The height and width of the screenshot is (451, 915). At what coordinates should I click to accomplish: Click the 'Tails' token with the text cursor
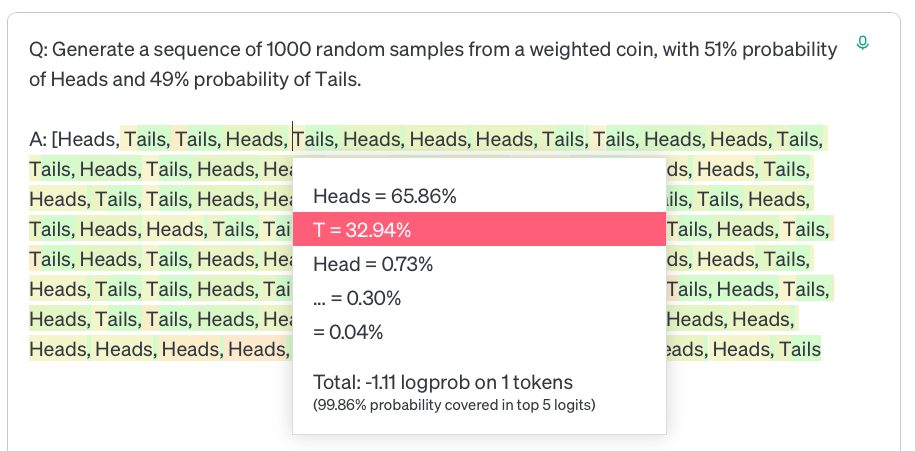tap(315, 139)
